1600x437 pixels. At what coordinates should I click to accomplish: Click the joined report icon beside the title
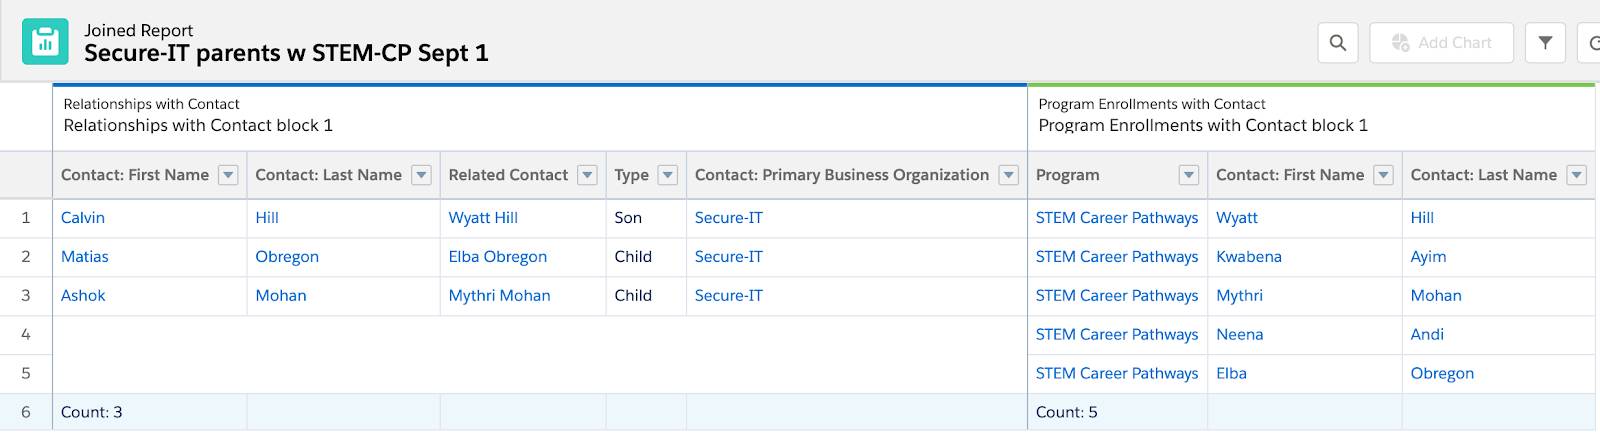[45, 42]
